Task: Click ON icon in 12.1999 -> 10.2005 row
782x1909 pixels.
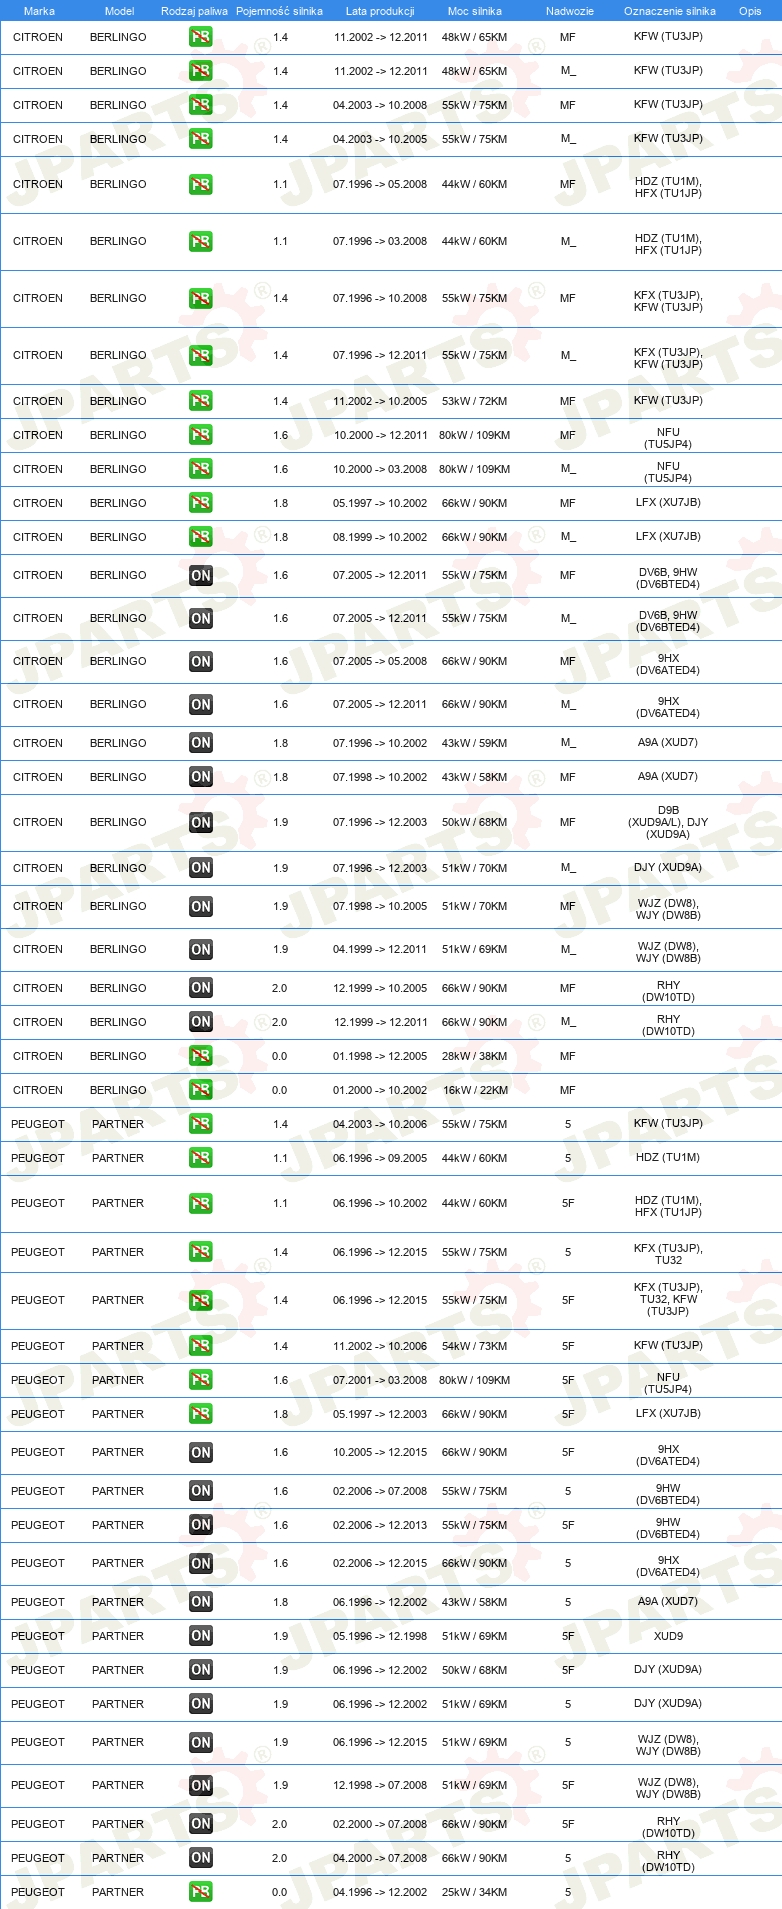Action: click(x=201, y=988)
